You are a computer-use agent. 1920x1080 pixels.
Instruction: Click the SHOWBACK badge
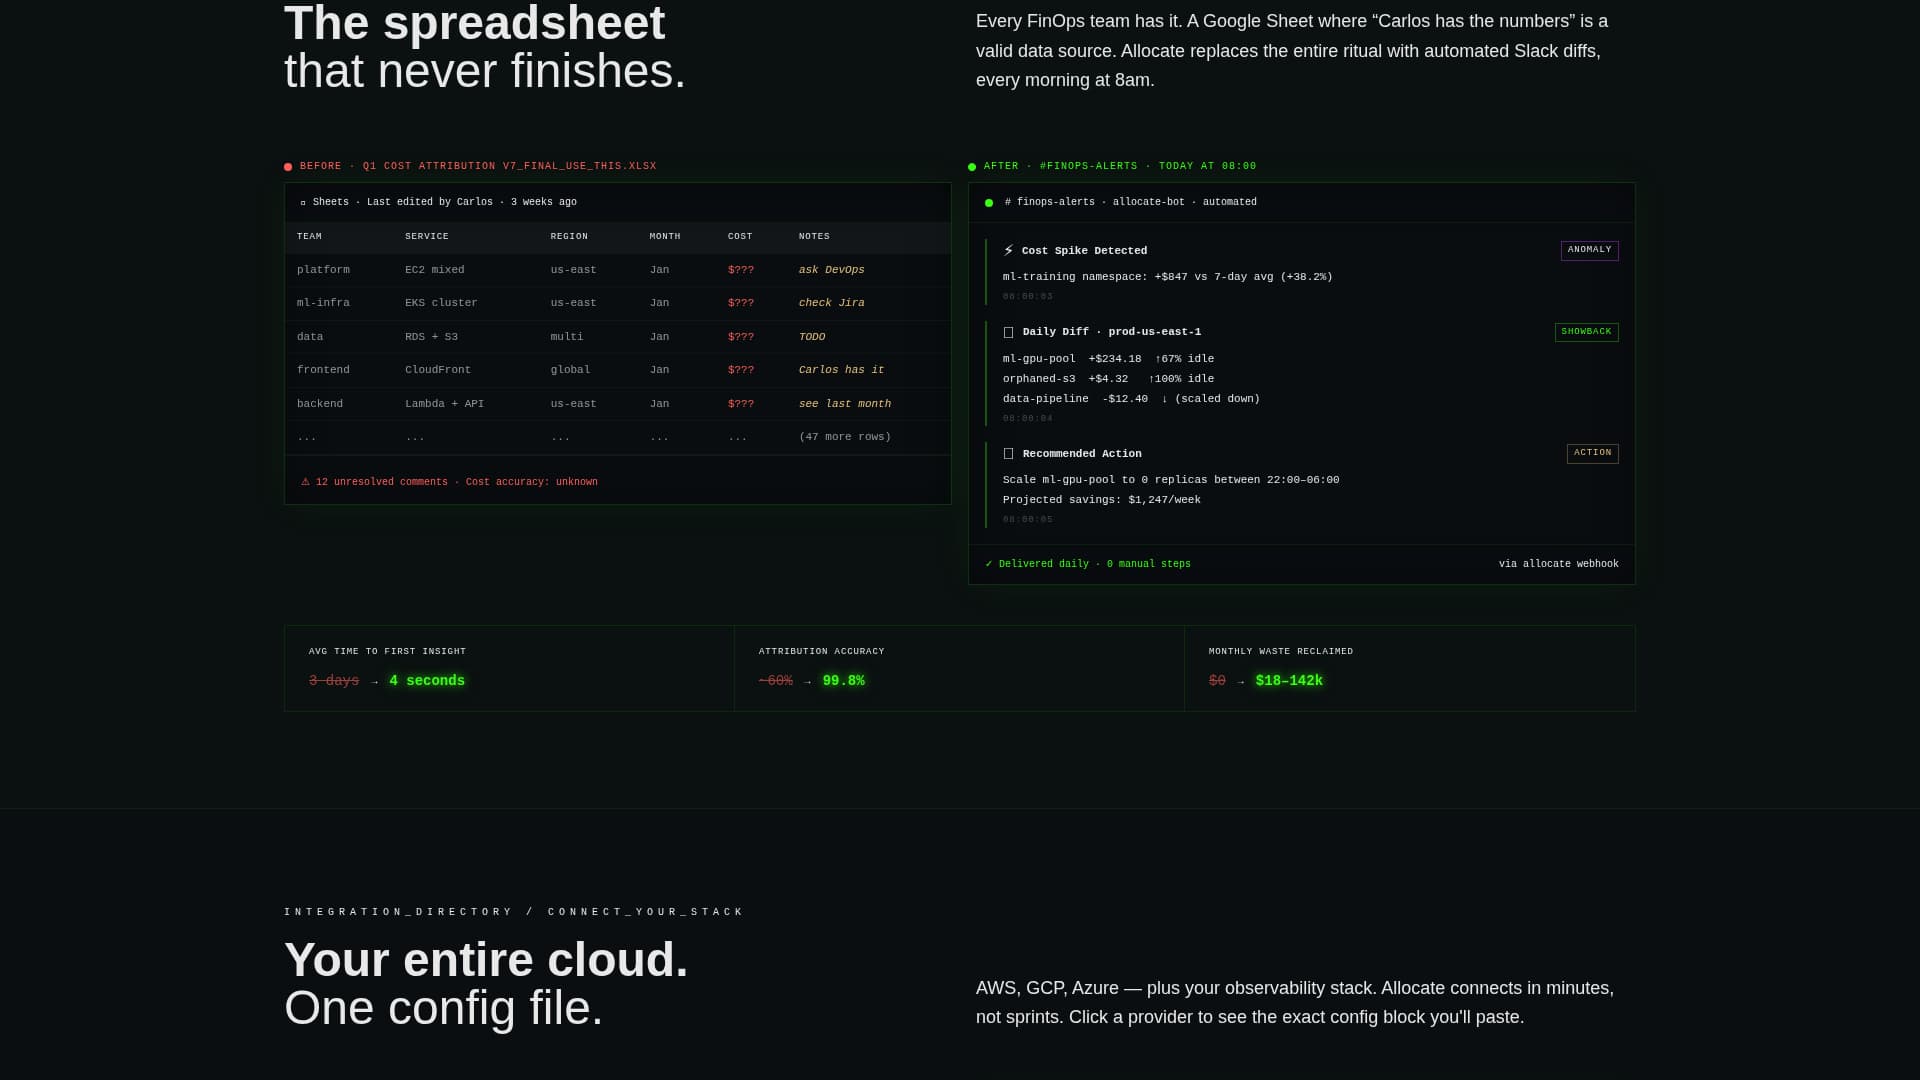click(x=1586, y=332)
